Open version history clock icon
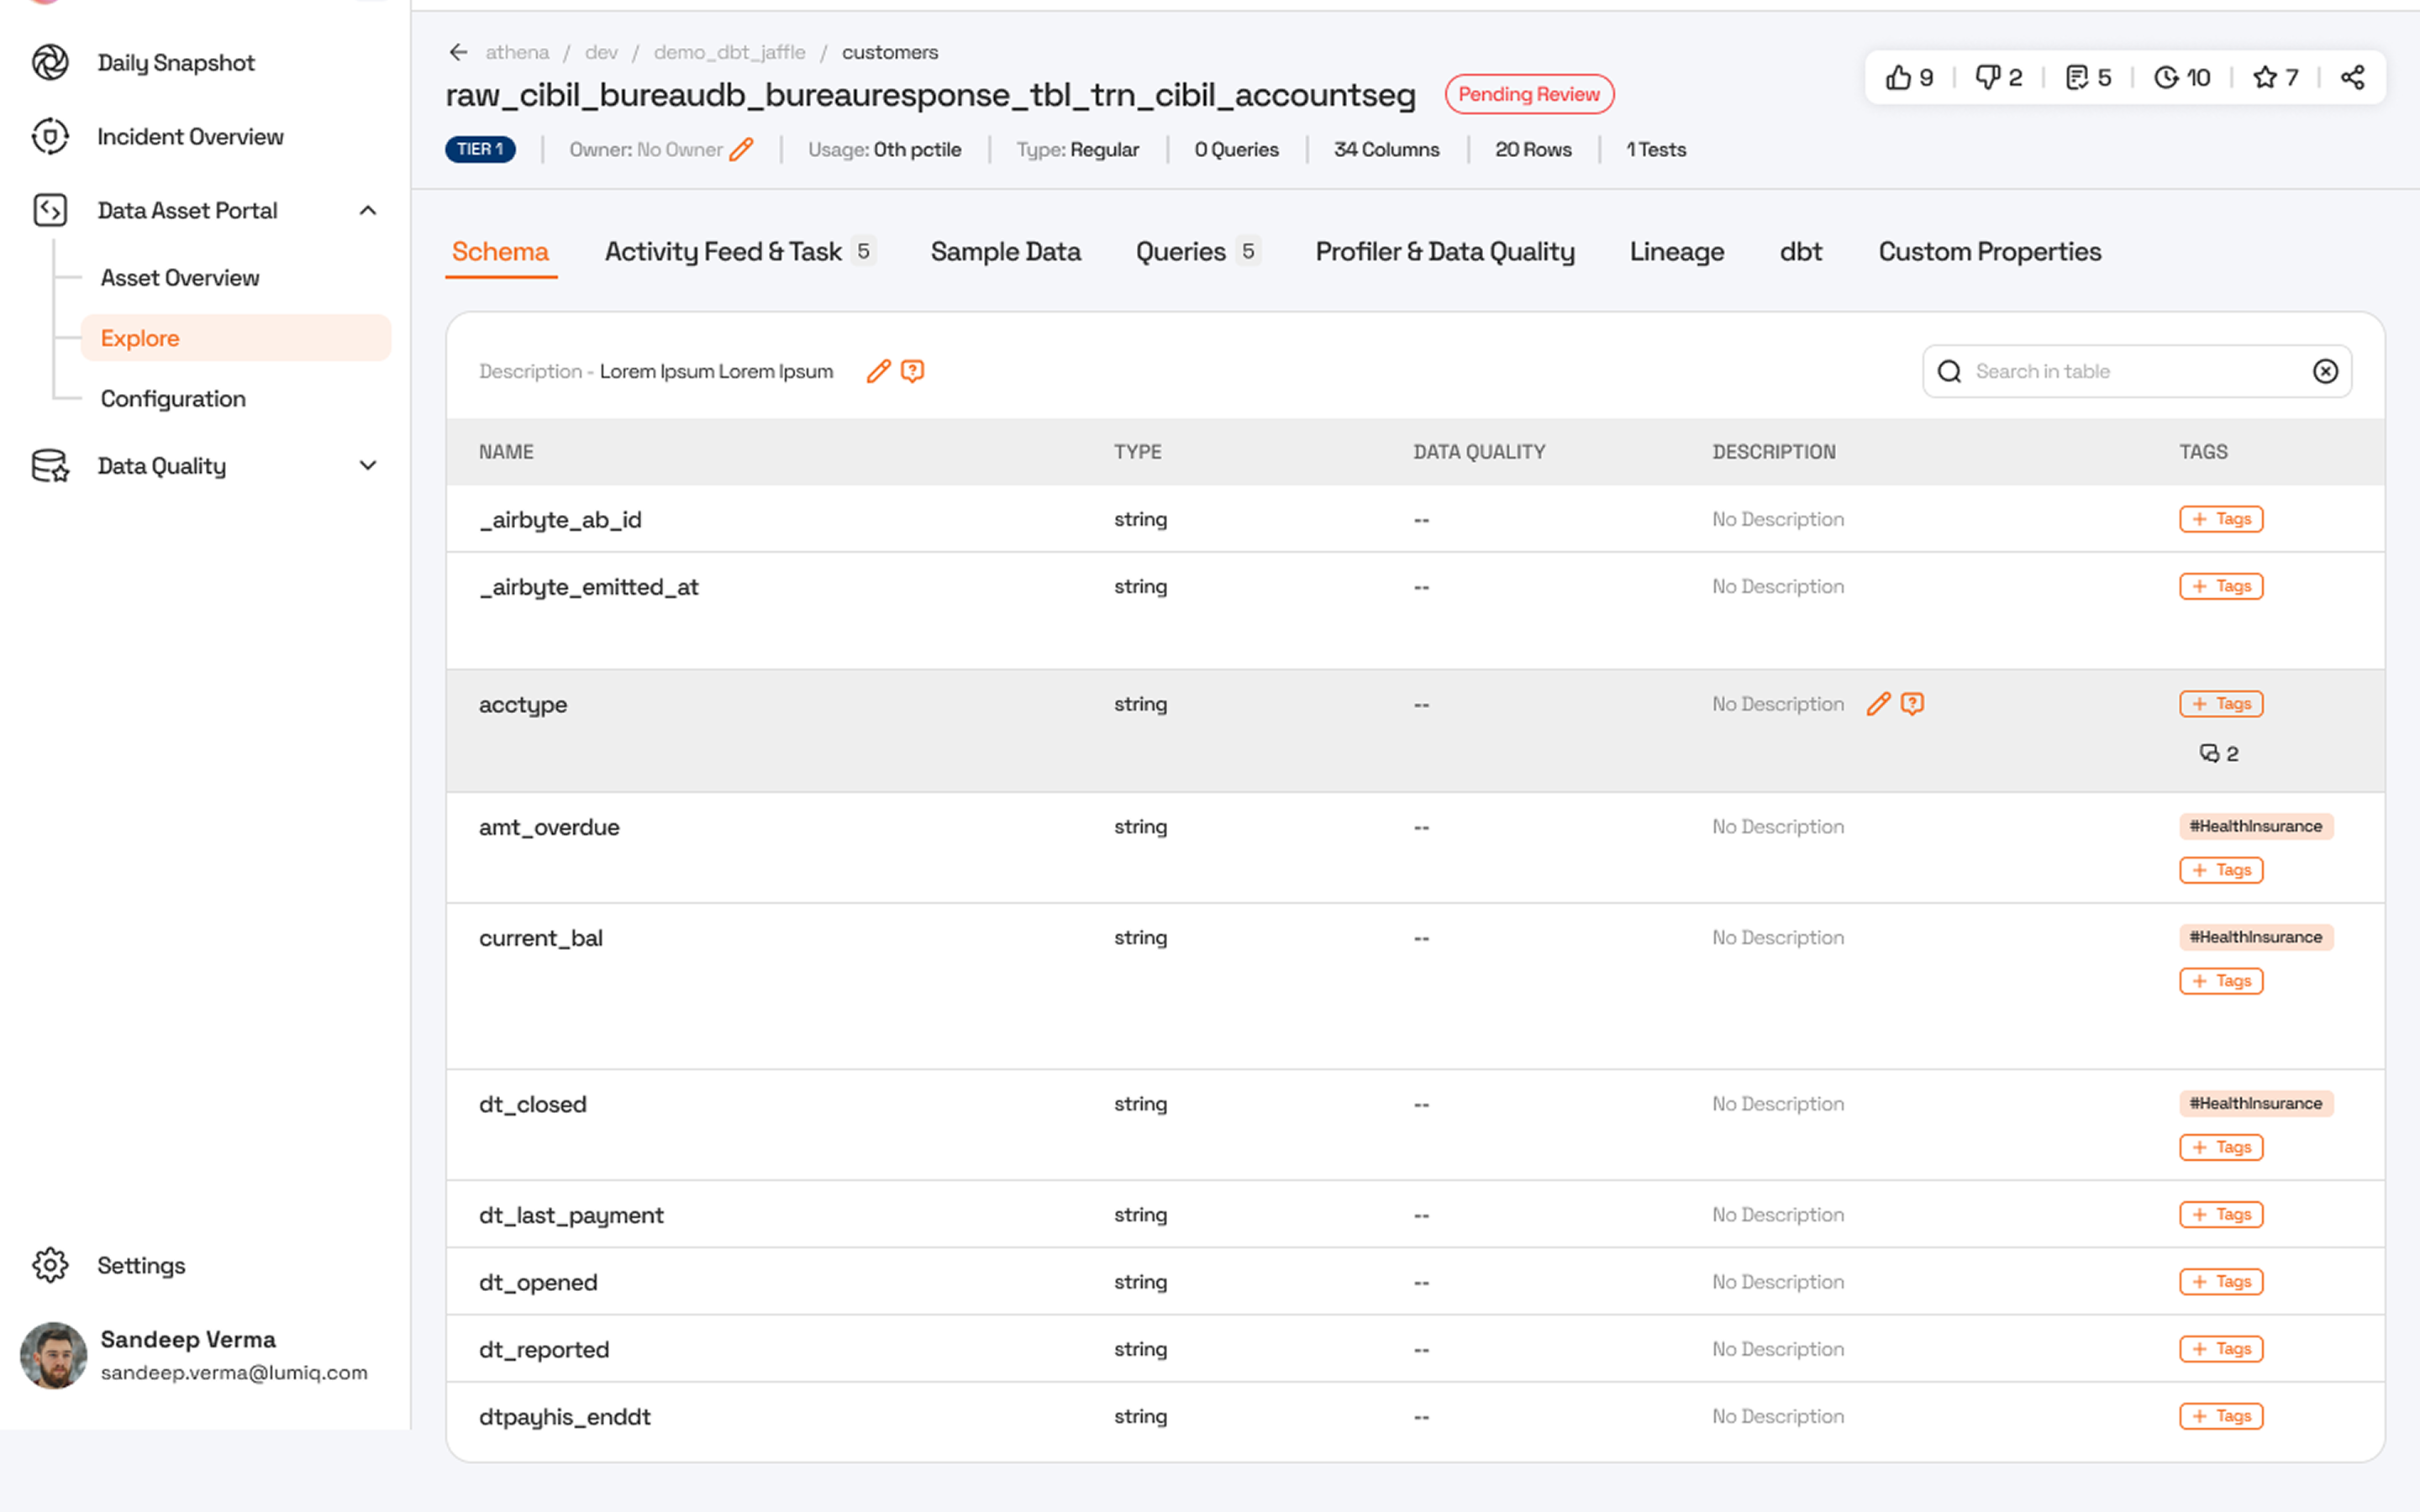 coord(2166,78)
